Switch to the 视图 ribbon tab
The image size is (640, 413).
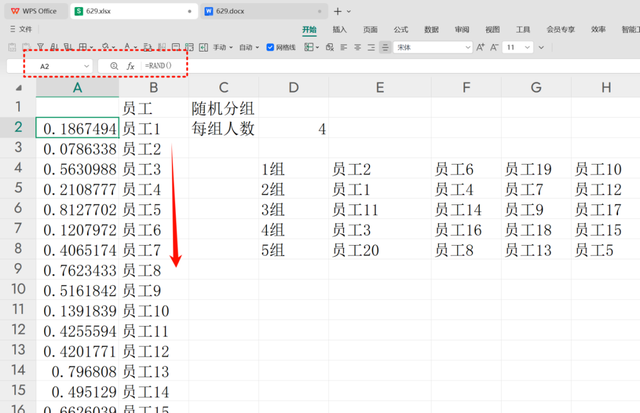[x=492, y=29]
